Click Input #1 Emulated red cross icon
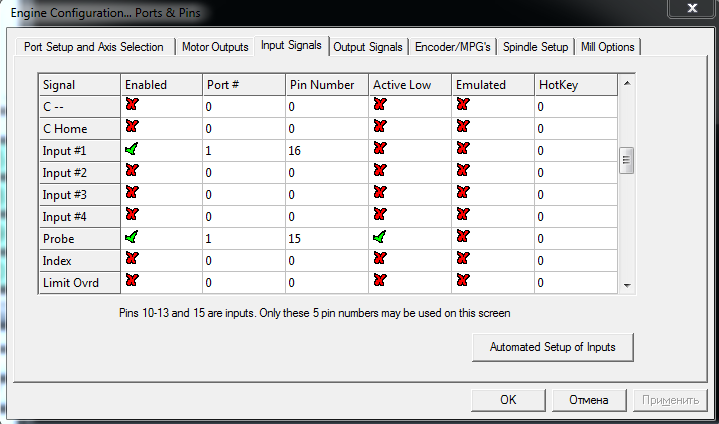Image resolution: width=719 pixels, height=424 pixels. tap(462, 149)
